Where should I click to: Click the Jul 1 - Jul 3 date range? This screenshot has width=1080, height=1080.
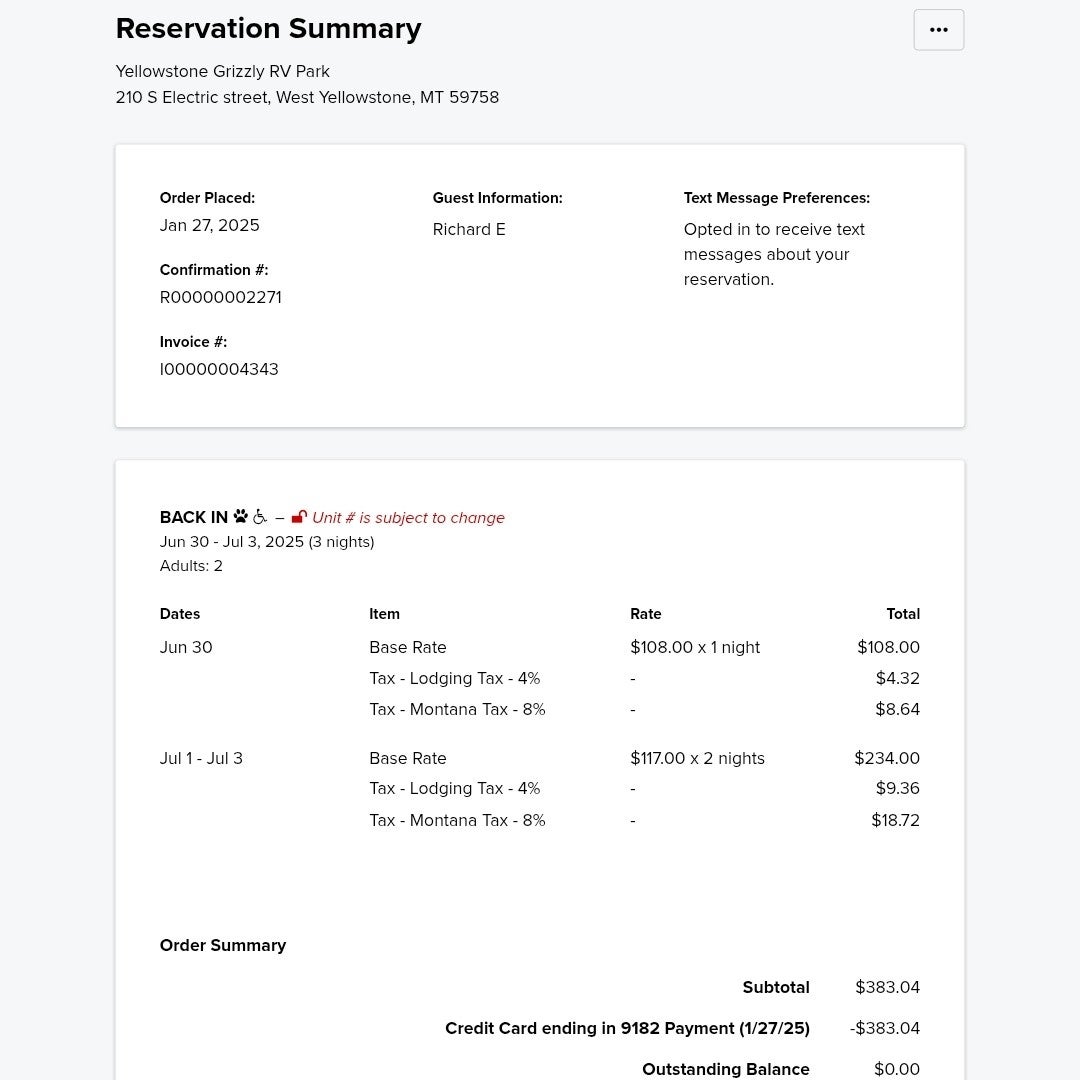click(x=201, y=758)
